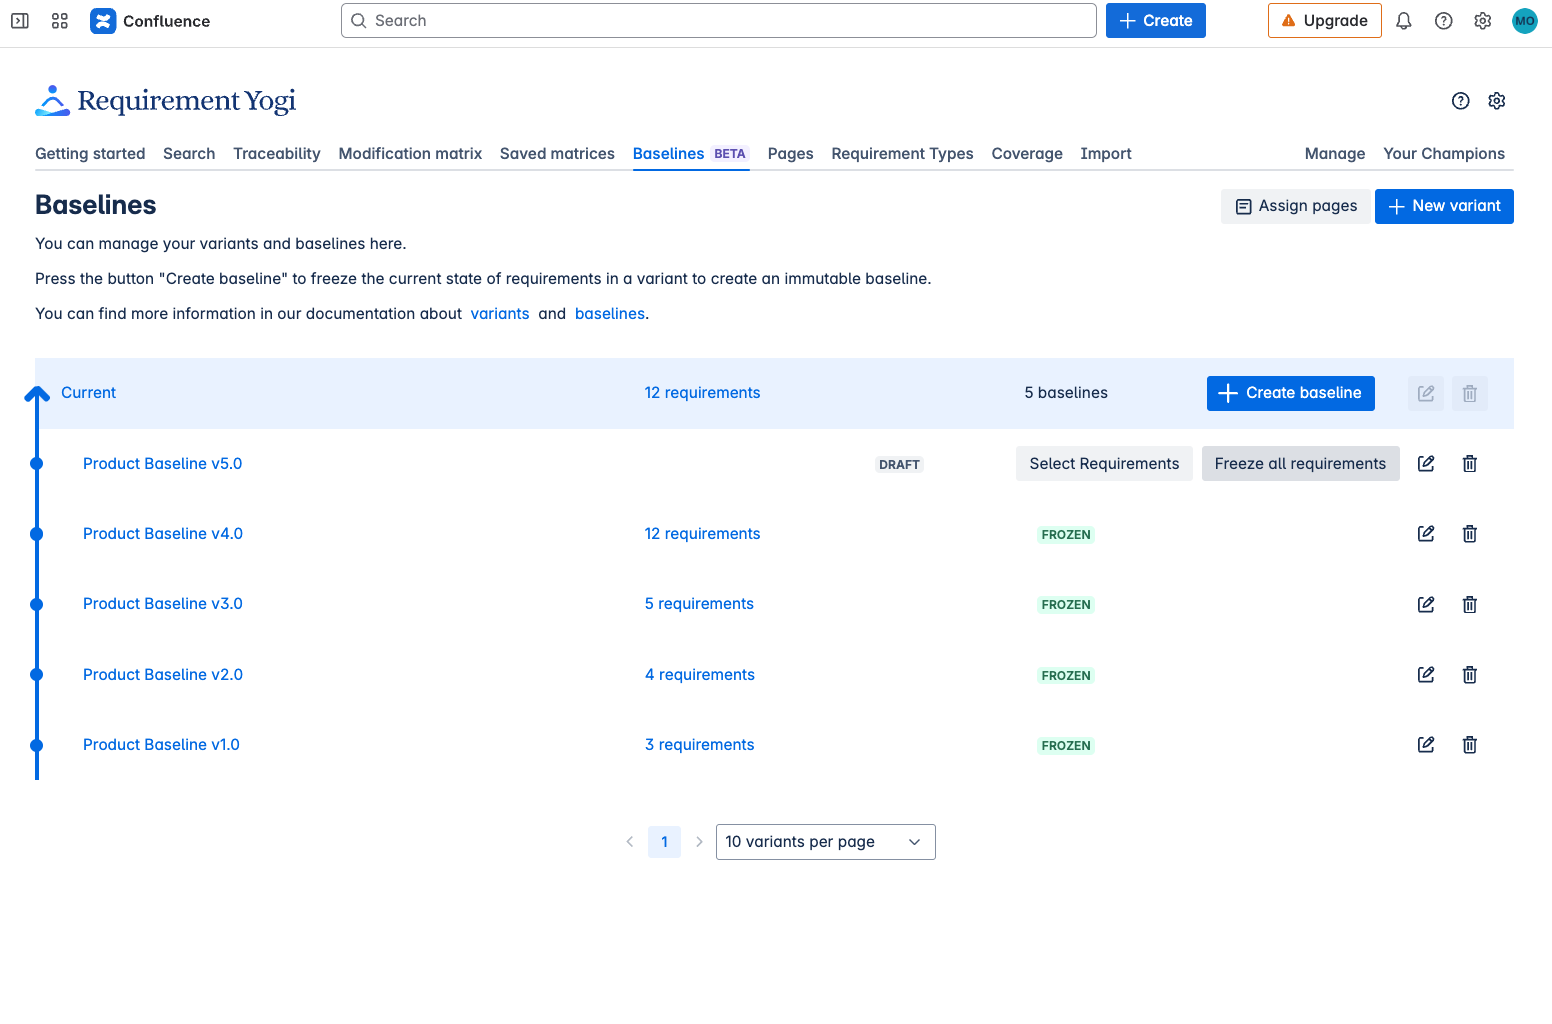The image size is (1552, 1024).
Task: Delete the Current variant trash icon
Action: [1470, 394]
